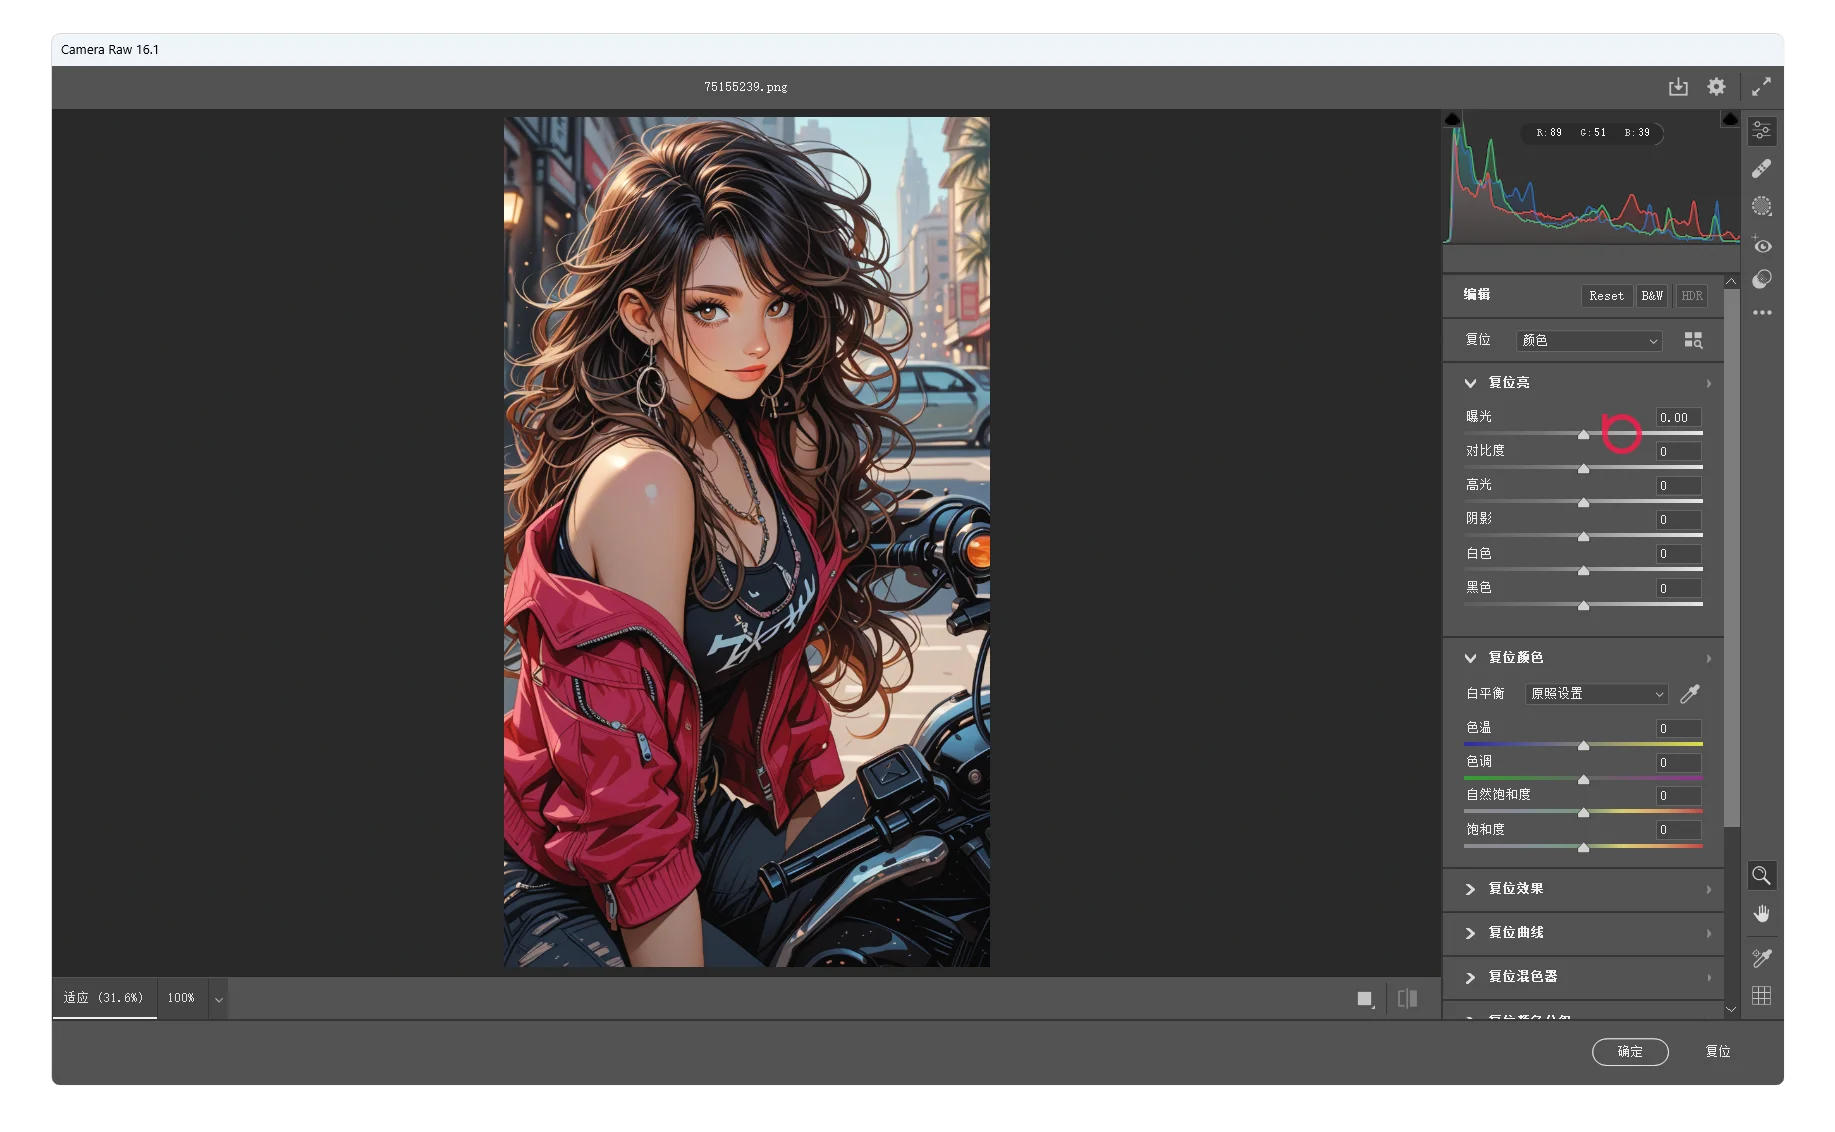Enable B&W treatment
The height and width of the screenshot is (1132, 1835).
click(1652, 296)
